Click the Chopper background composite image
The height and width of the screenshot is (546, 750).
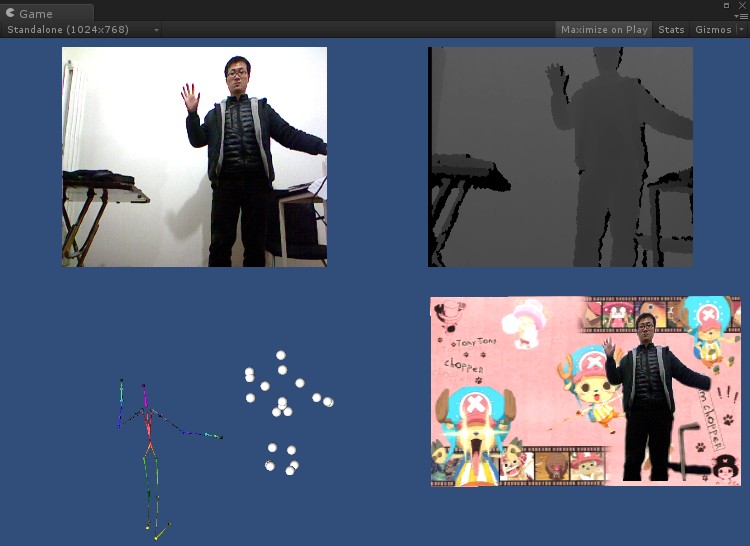click(x=585, y=391)
